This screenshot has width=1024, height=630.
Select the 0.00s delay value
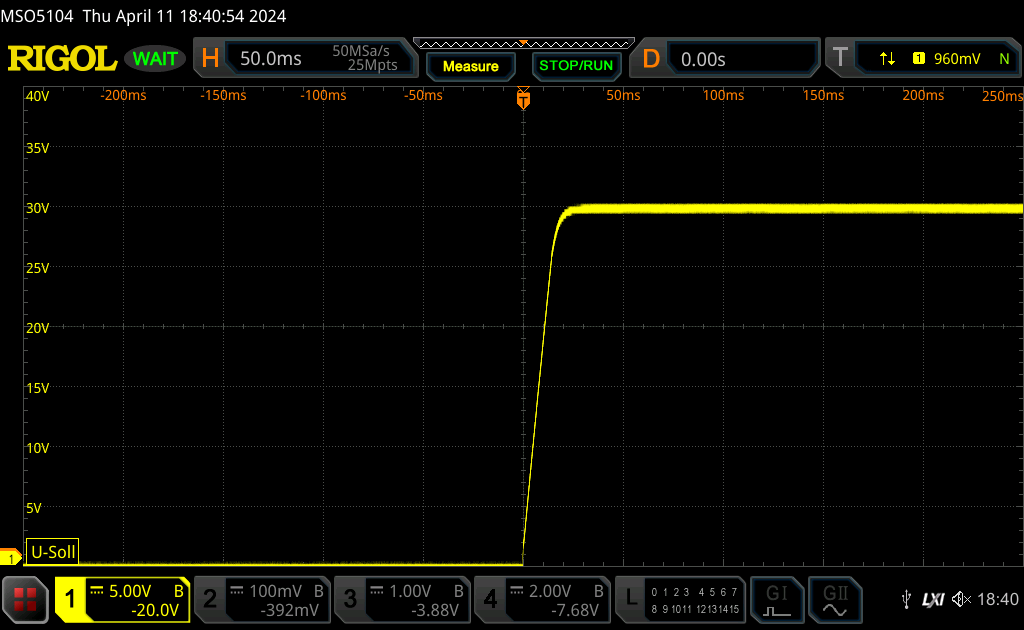[x=703, y=59]
